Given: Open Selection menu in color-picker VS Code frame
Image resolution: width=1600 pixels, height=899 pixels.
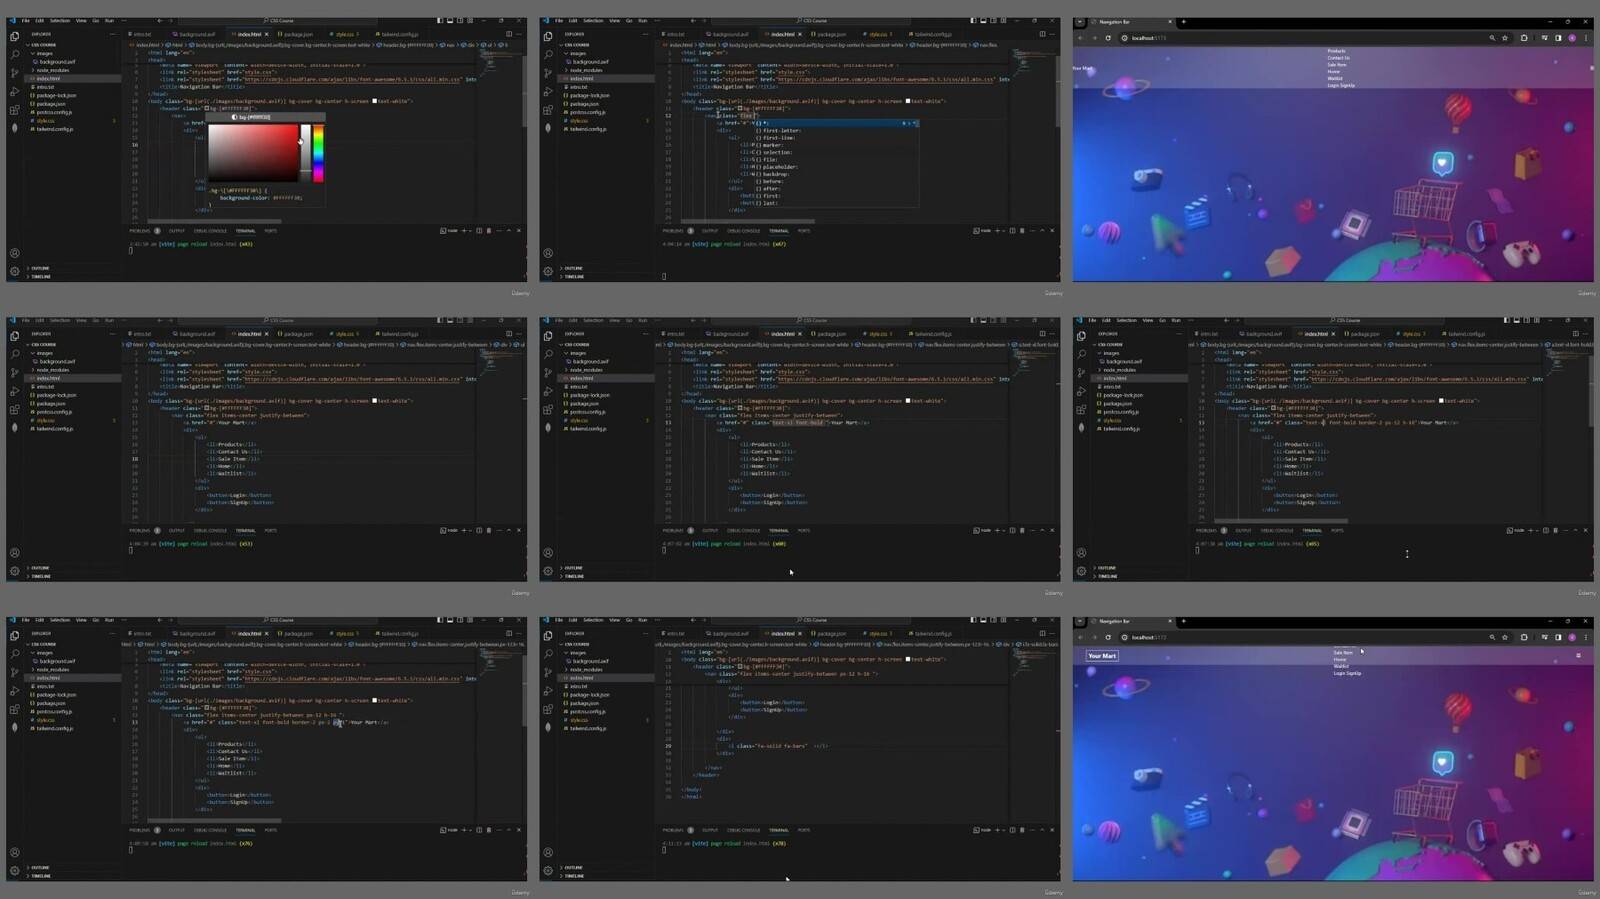Looking at the screenshot, I should [60, 20].
